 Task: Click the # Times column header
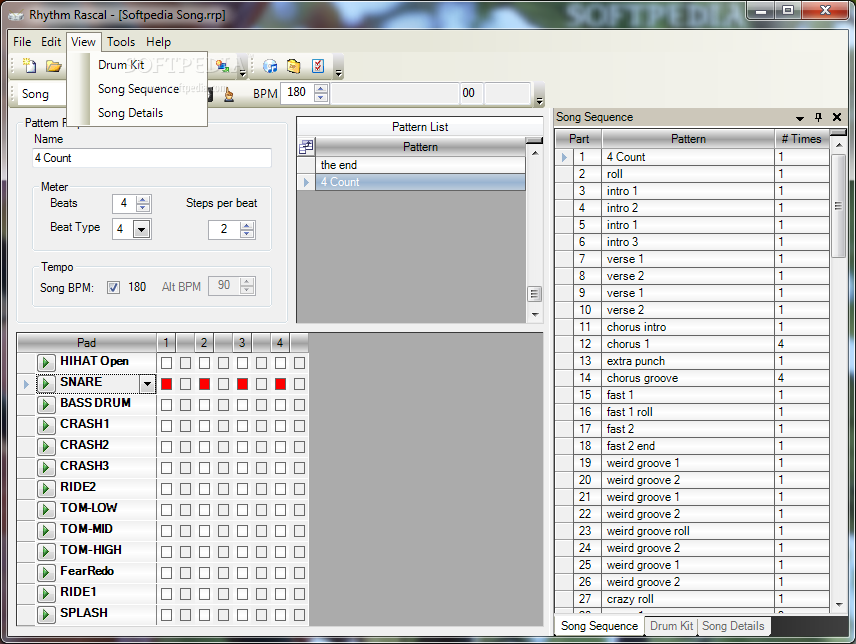pyautogui.click(x=801, y=139)
